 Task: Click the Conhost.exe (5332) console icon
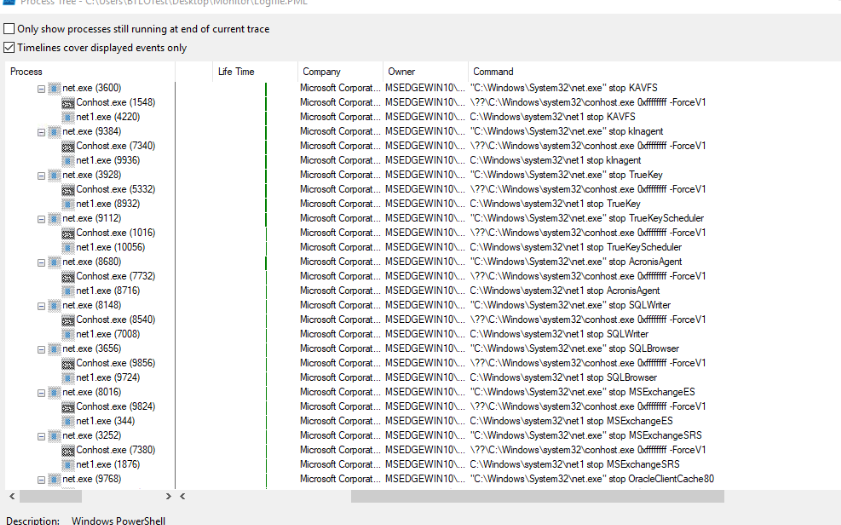click(68, 189)
